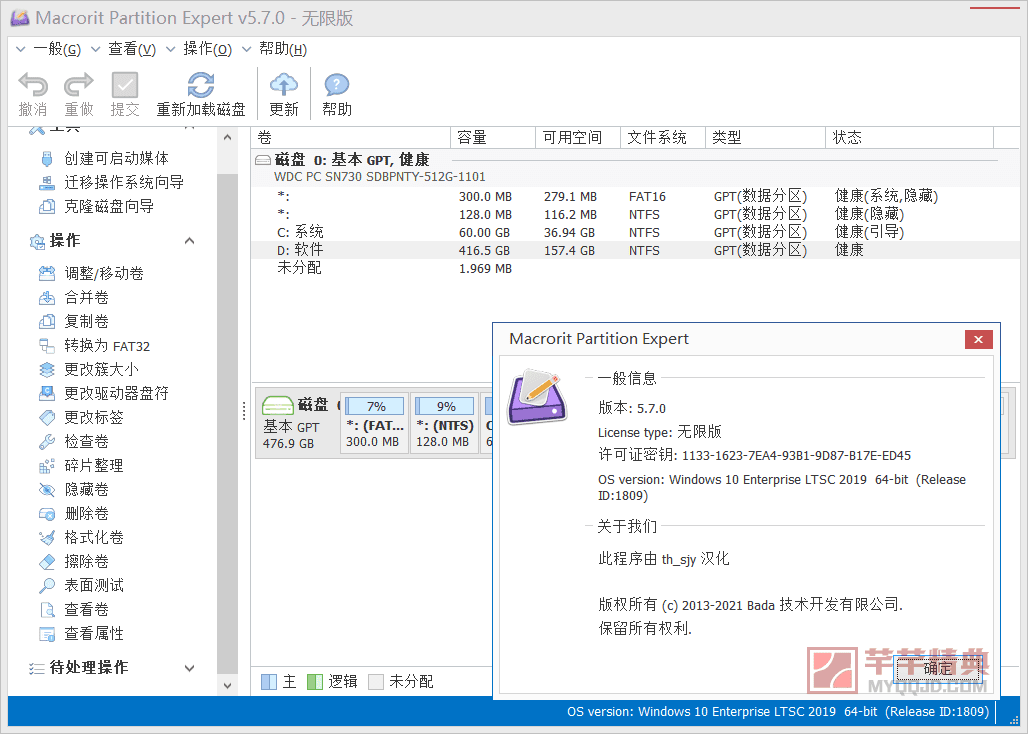Expand the 待处理操作 section chevron
This screenshot has width=1028, height=734.
(x=189, y=668)
